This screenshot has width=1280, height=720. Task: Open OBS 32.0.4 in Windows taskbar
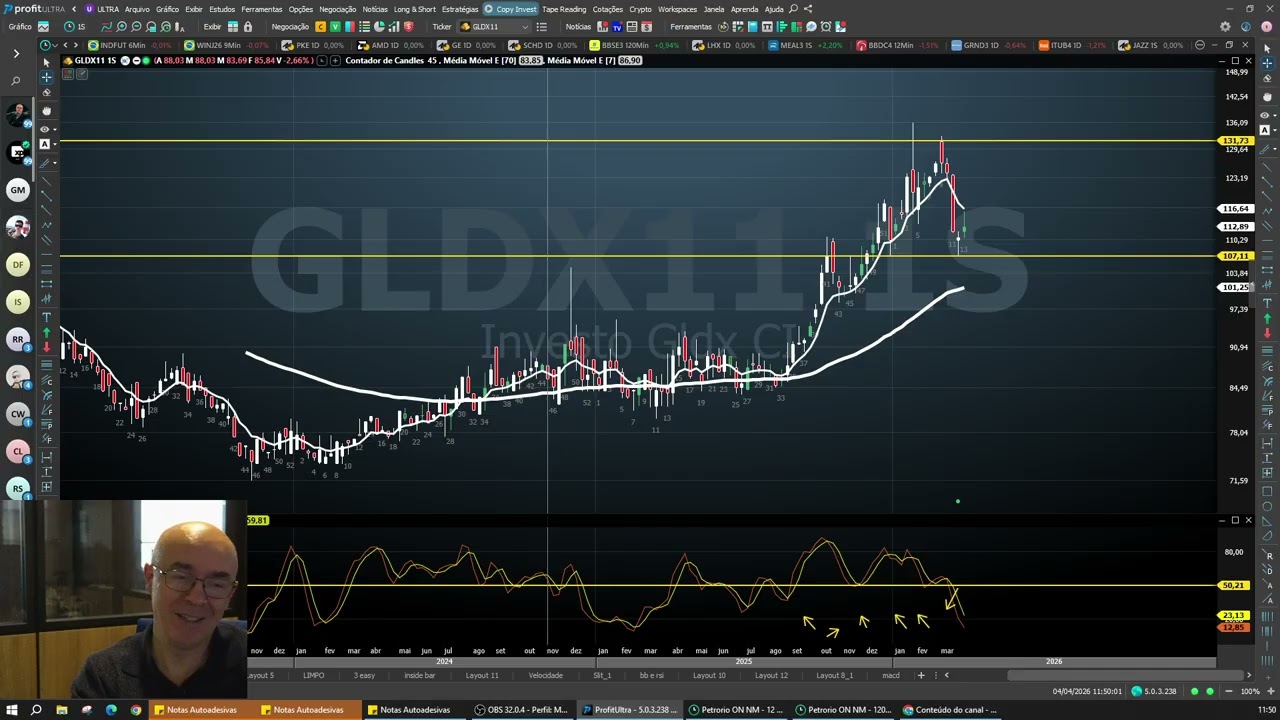pos(520,710)
